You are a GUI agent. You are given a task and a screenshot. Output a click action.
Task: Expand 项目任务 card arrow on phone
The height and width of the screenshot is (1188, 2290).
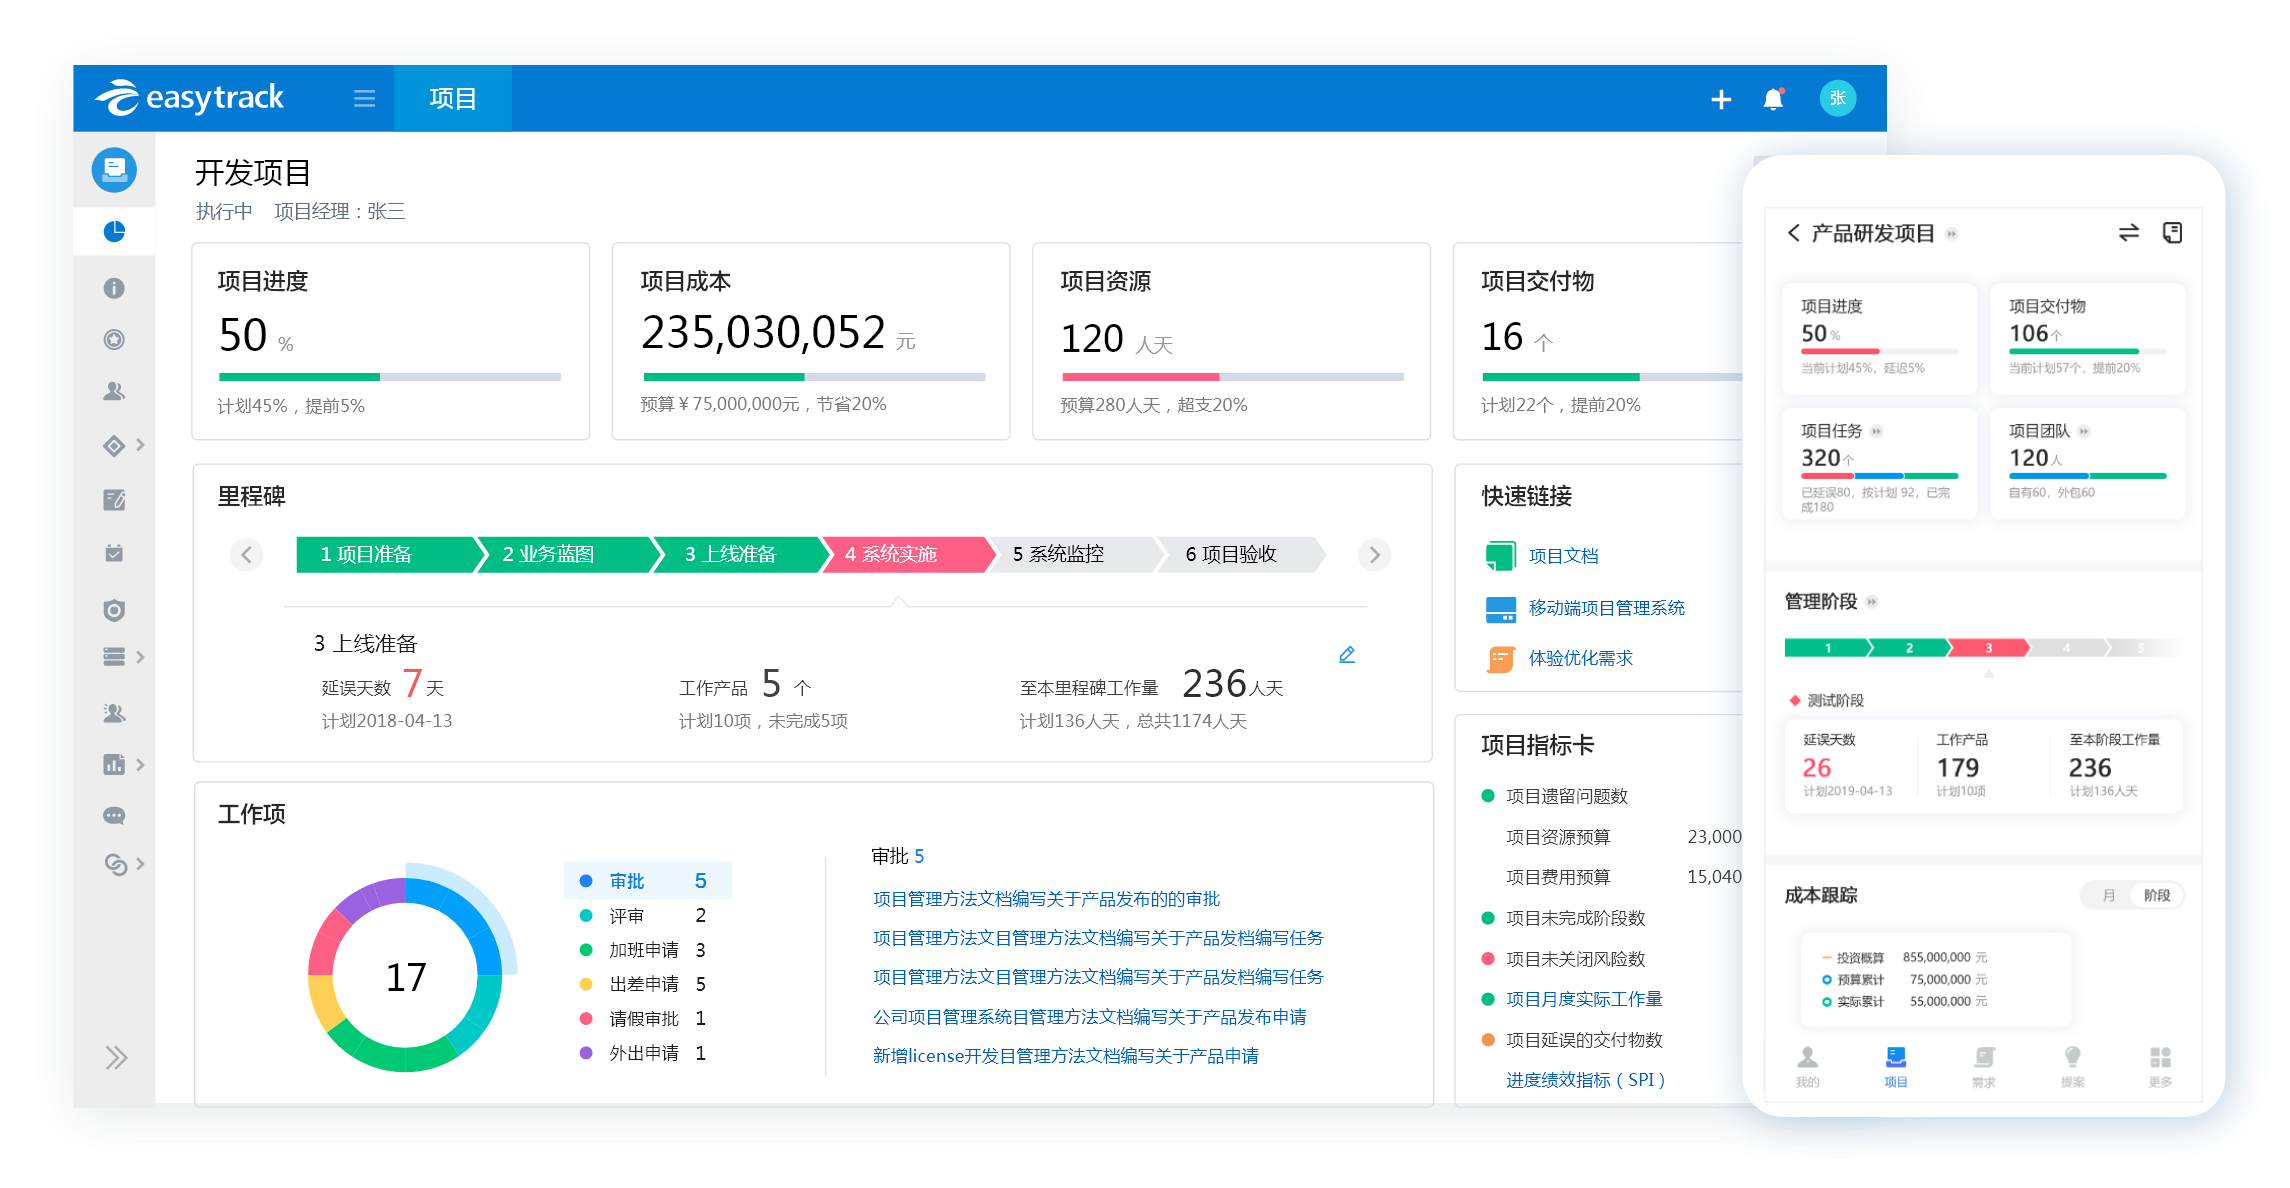point(1876,432)
